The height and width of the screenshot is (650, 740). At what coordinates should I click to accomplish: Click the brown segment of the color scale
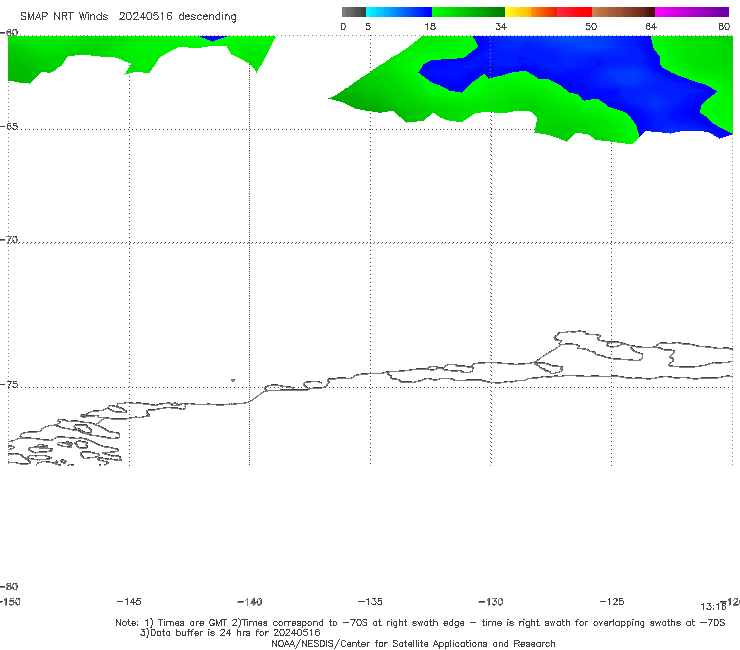click(623, 12)
